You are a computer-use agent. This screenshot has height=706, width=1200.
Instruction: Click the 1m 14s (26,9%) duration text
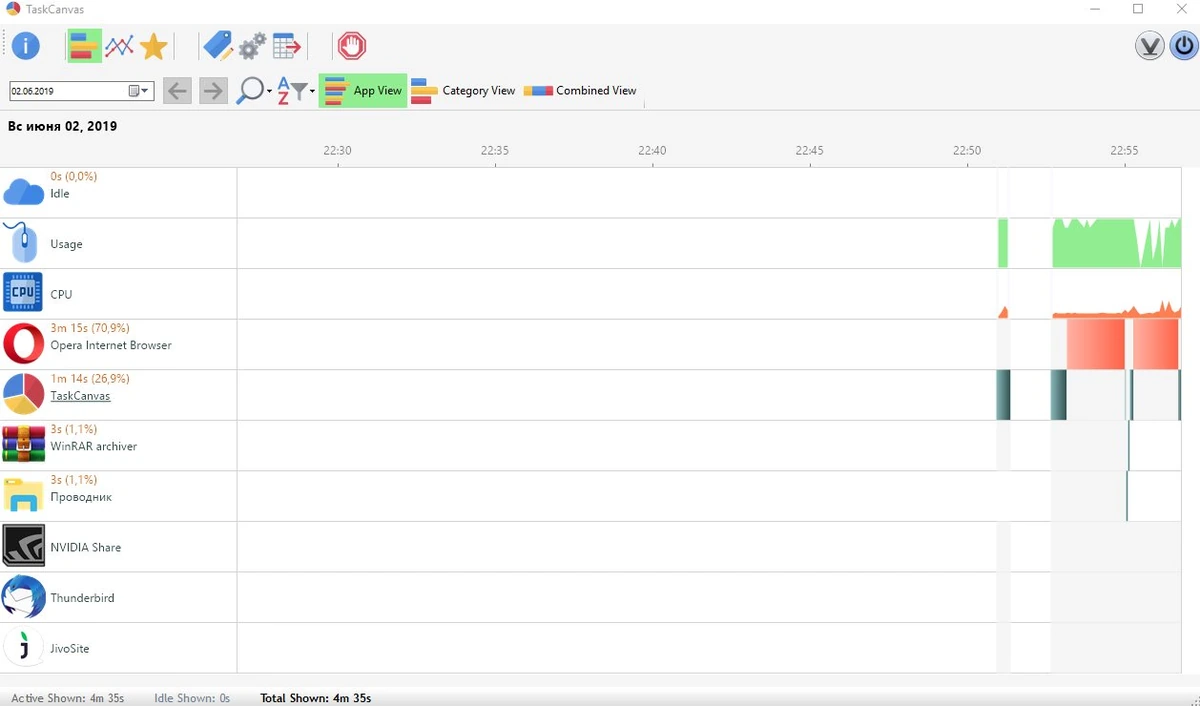pyautogui.click(x=90, y=379)
